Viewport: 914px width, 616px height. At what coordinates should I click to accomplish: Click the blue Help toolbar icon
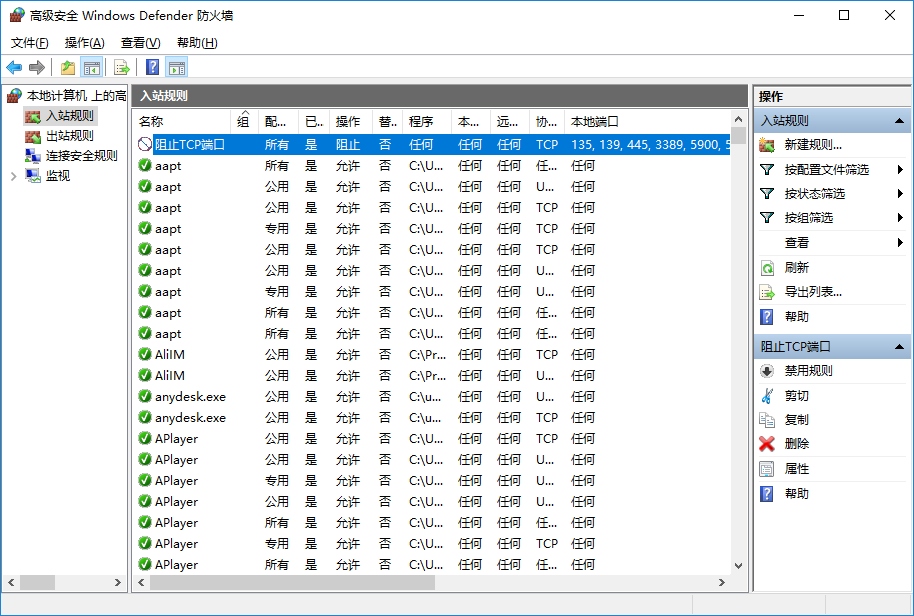[152, 68]
